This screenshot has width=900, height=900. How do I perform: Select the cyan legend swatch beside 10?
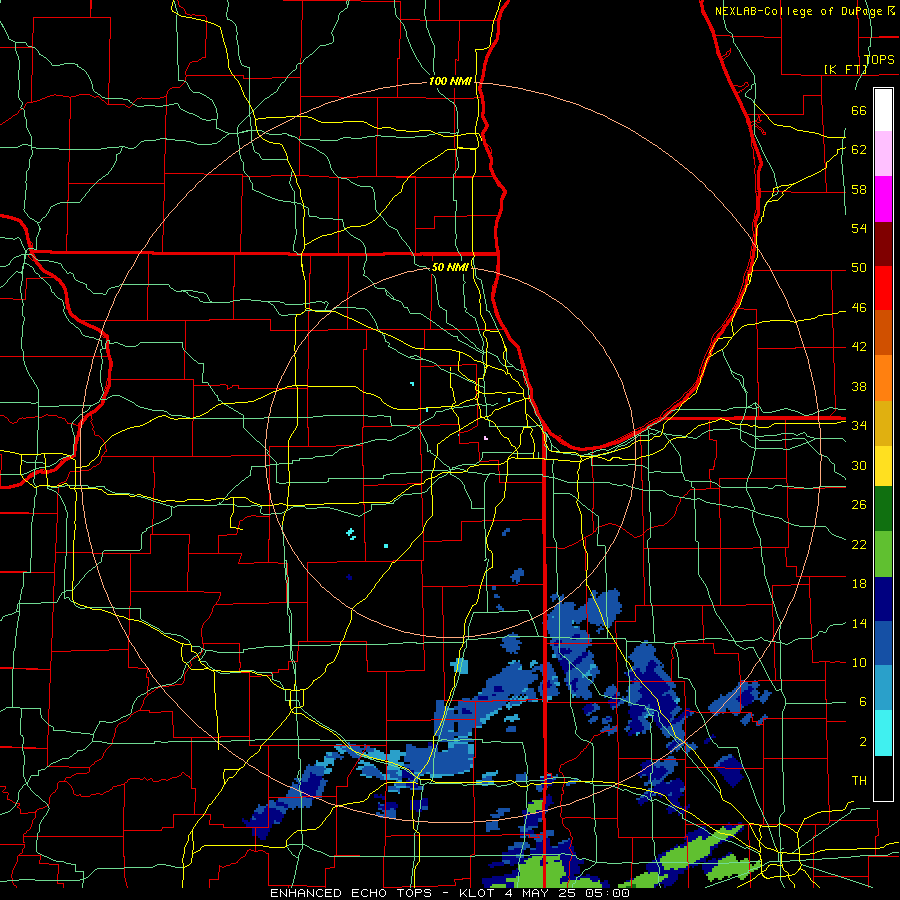coord(883,733)
